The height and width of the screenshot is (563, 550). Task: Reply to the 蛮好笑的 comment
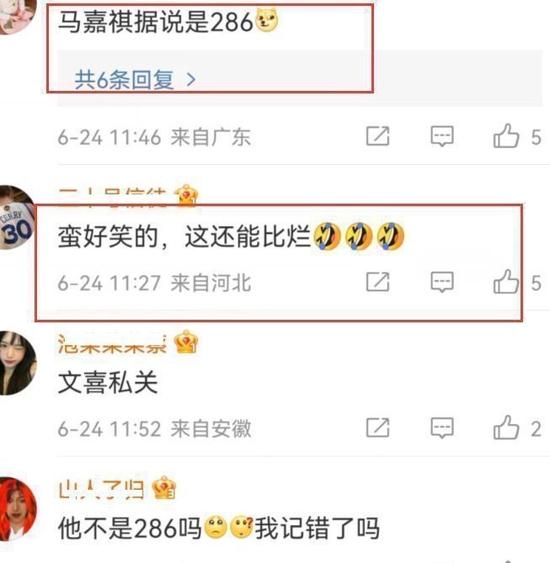click(x=442, y=282)
